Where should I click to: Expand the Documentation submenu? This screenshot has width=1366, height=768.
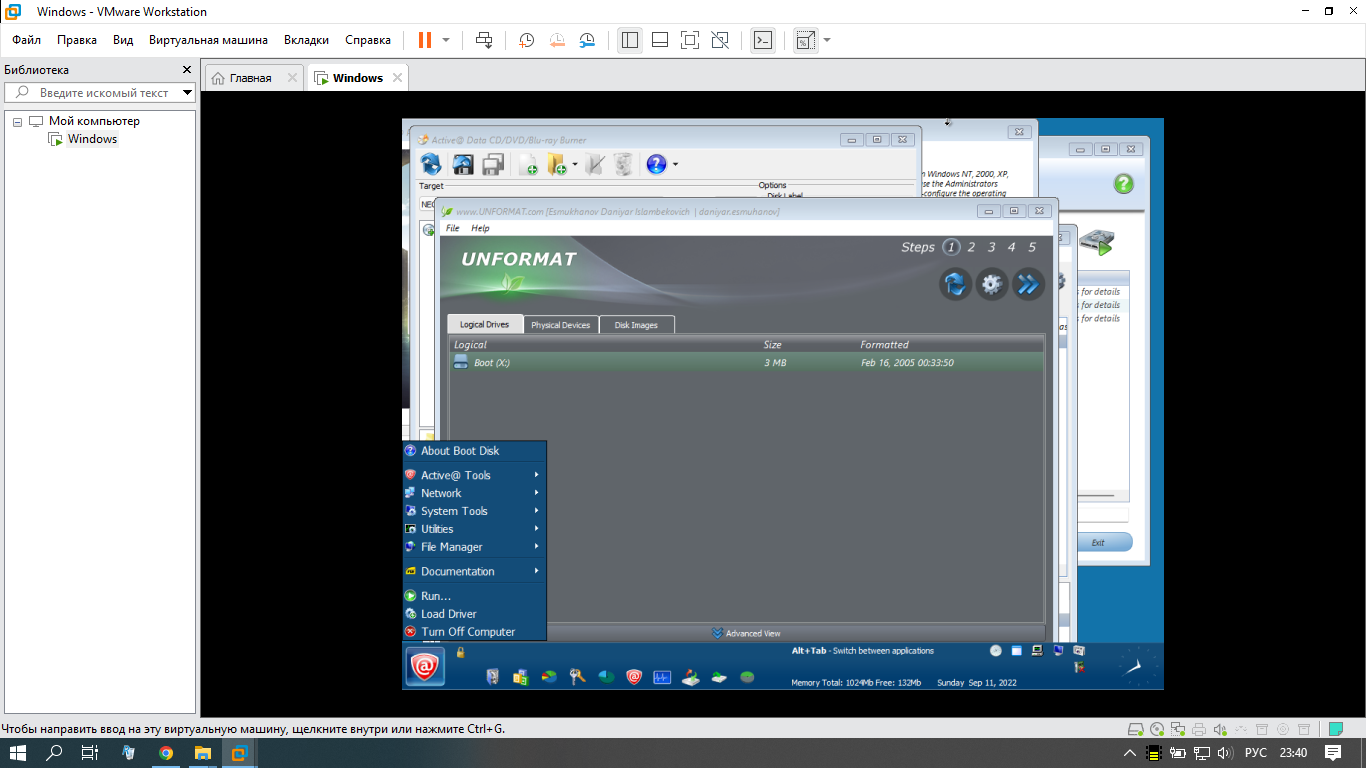coord(475,572)
